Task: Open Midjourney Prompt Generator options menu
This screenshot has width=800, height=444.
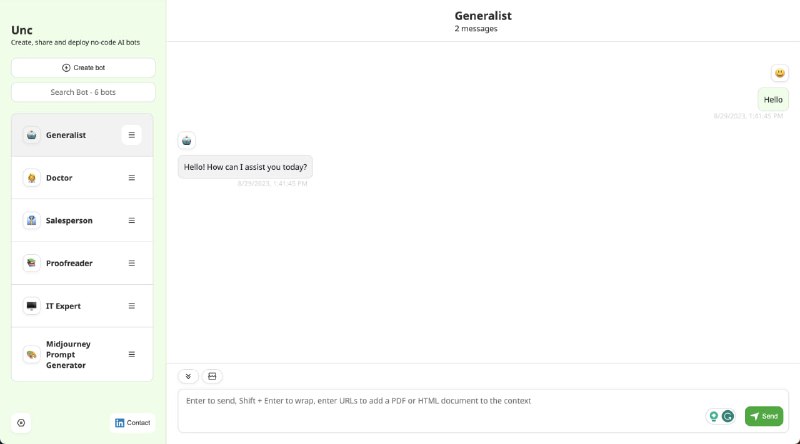Action: (132, 355)
